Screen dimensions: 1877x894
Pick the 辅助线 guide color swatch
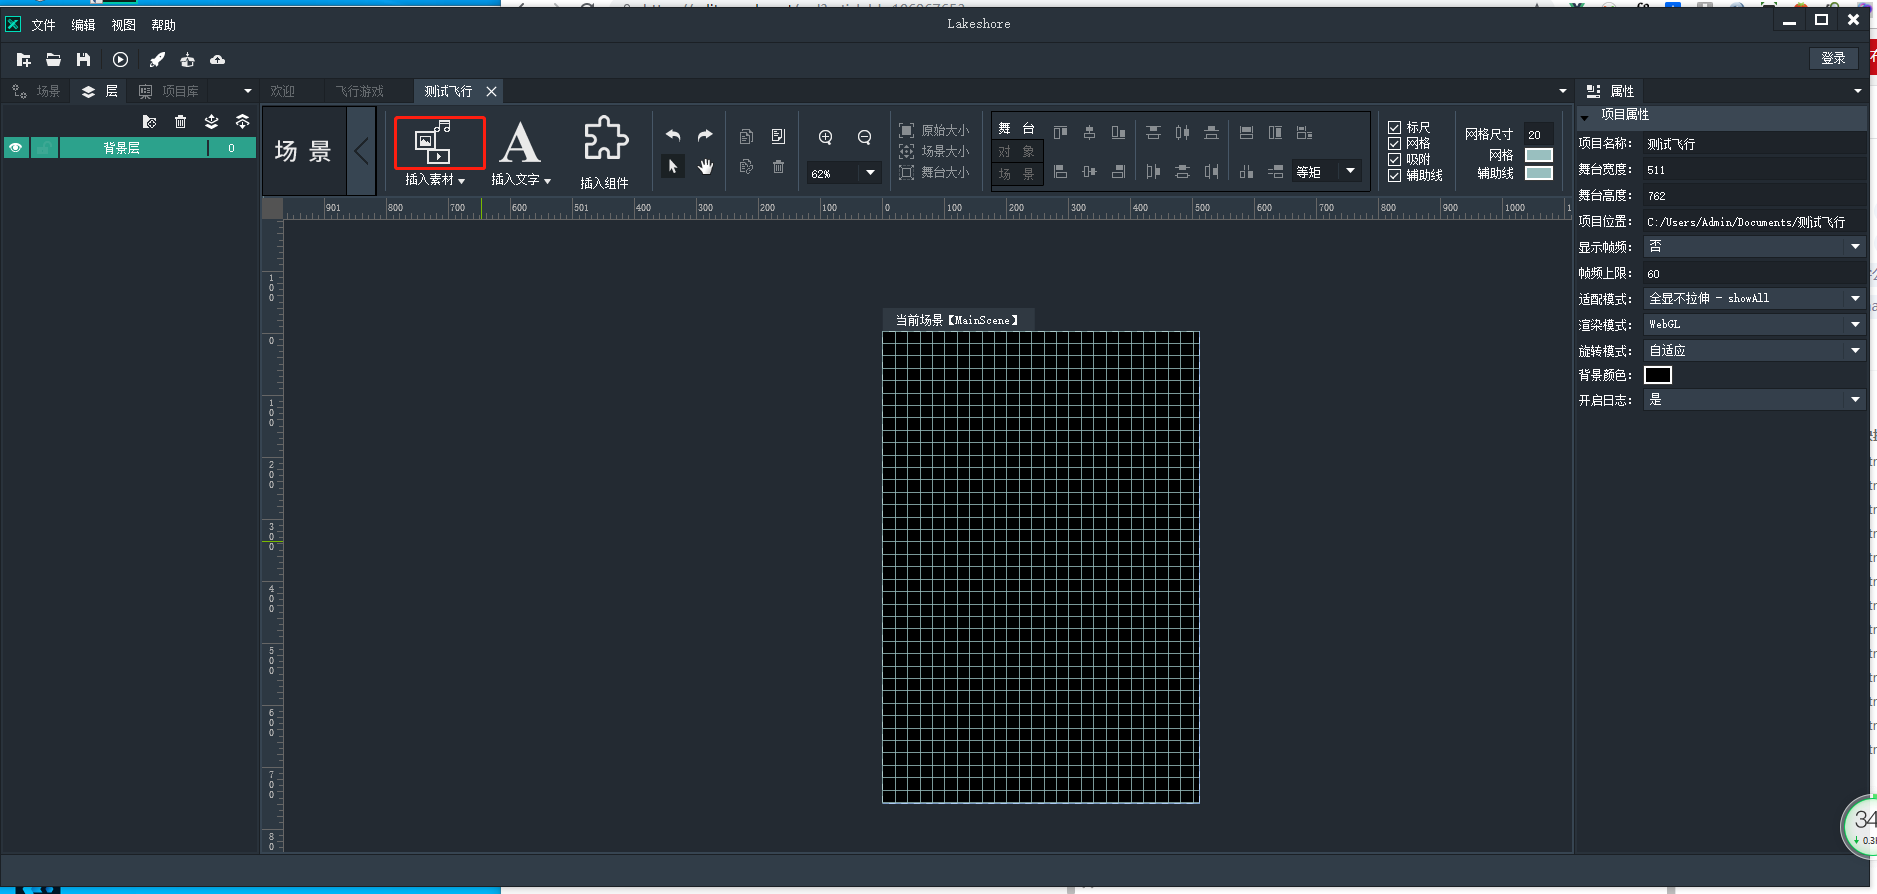[x=1538, y=173]
